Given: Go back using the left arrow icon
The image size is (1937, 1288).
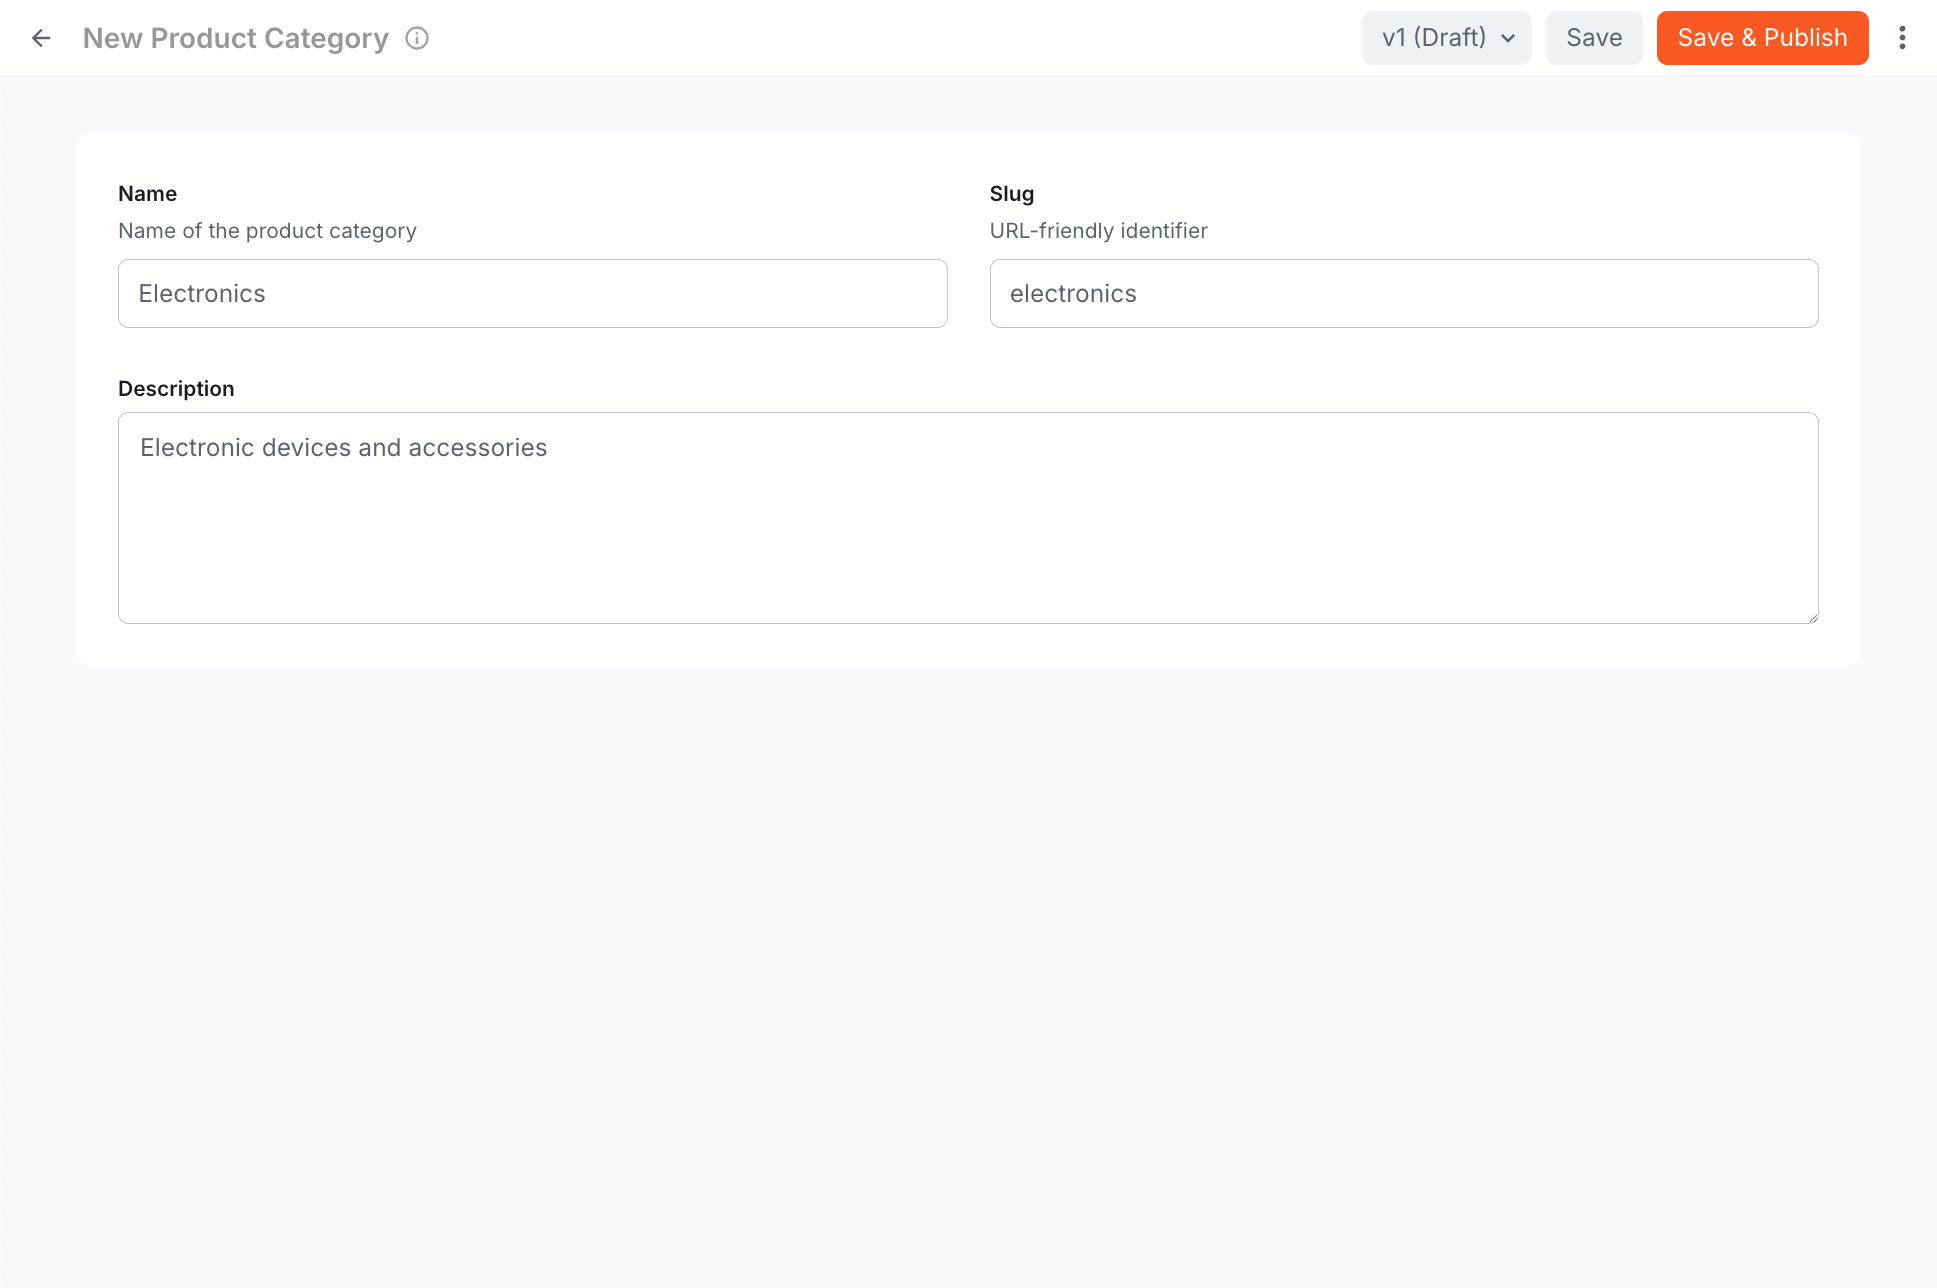Looking at the screenshot, I should click(x=41, y=38).
